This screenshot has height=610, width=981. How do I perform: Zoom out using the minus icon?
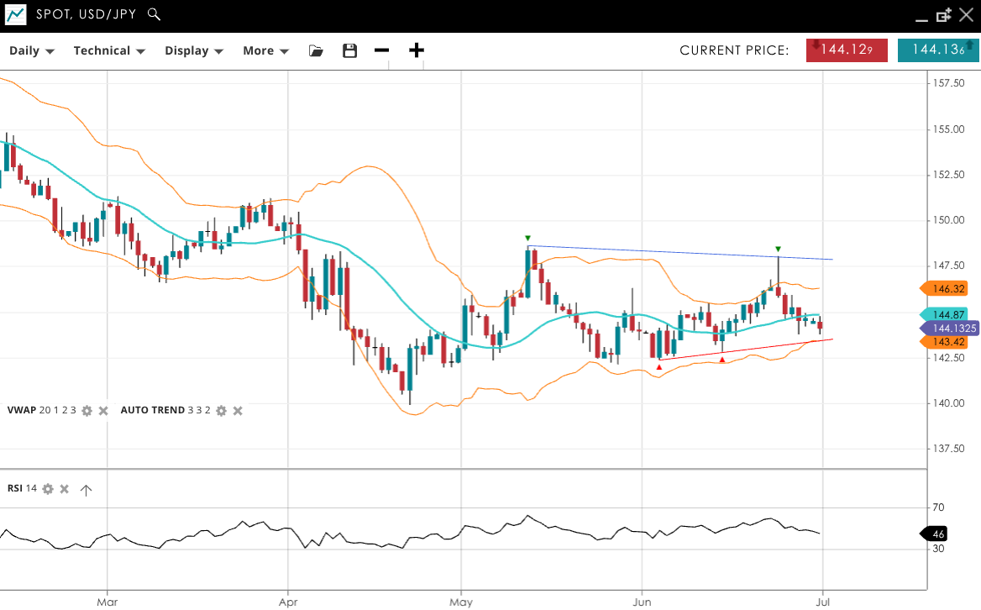pyautogui.click(x=381, y=51)
